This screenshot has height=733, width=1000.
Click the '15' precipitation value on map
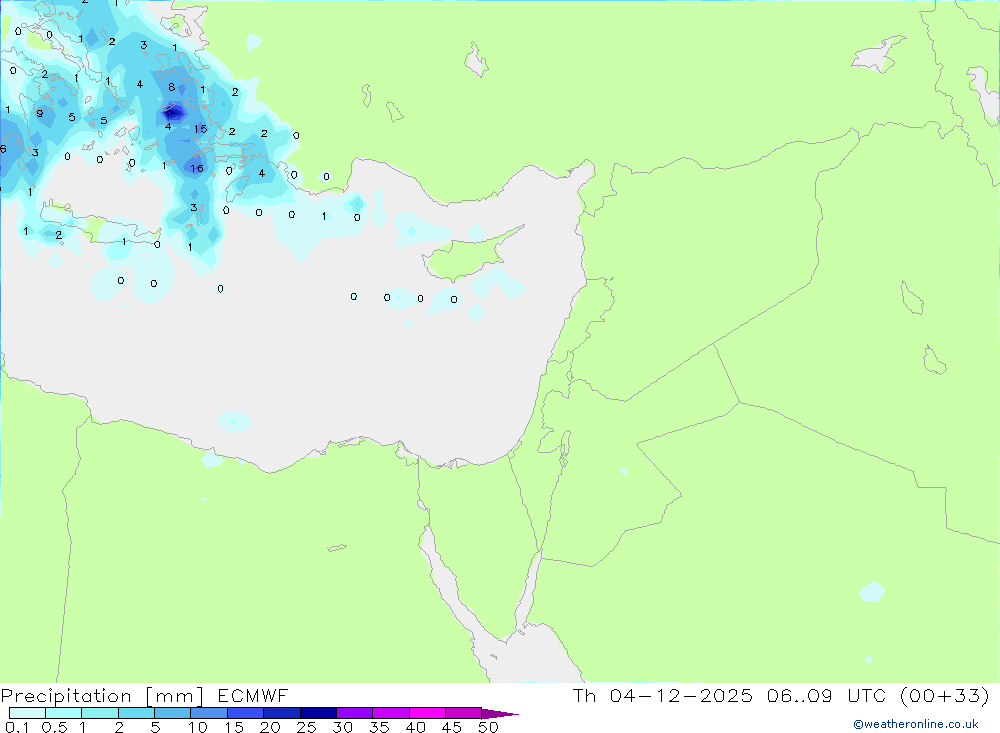(201, 129)
